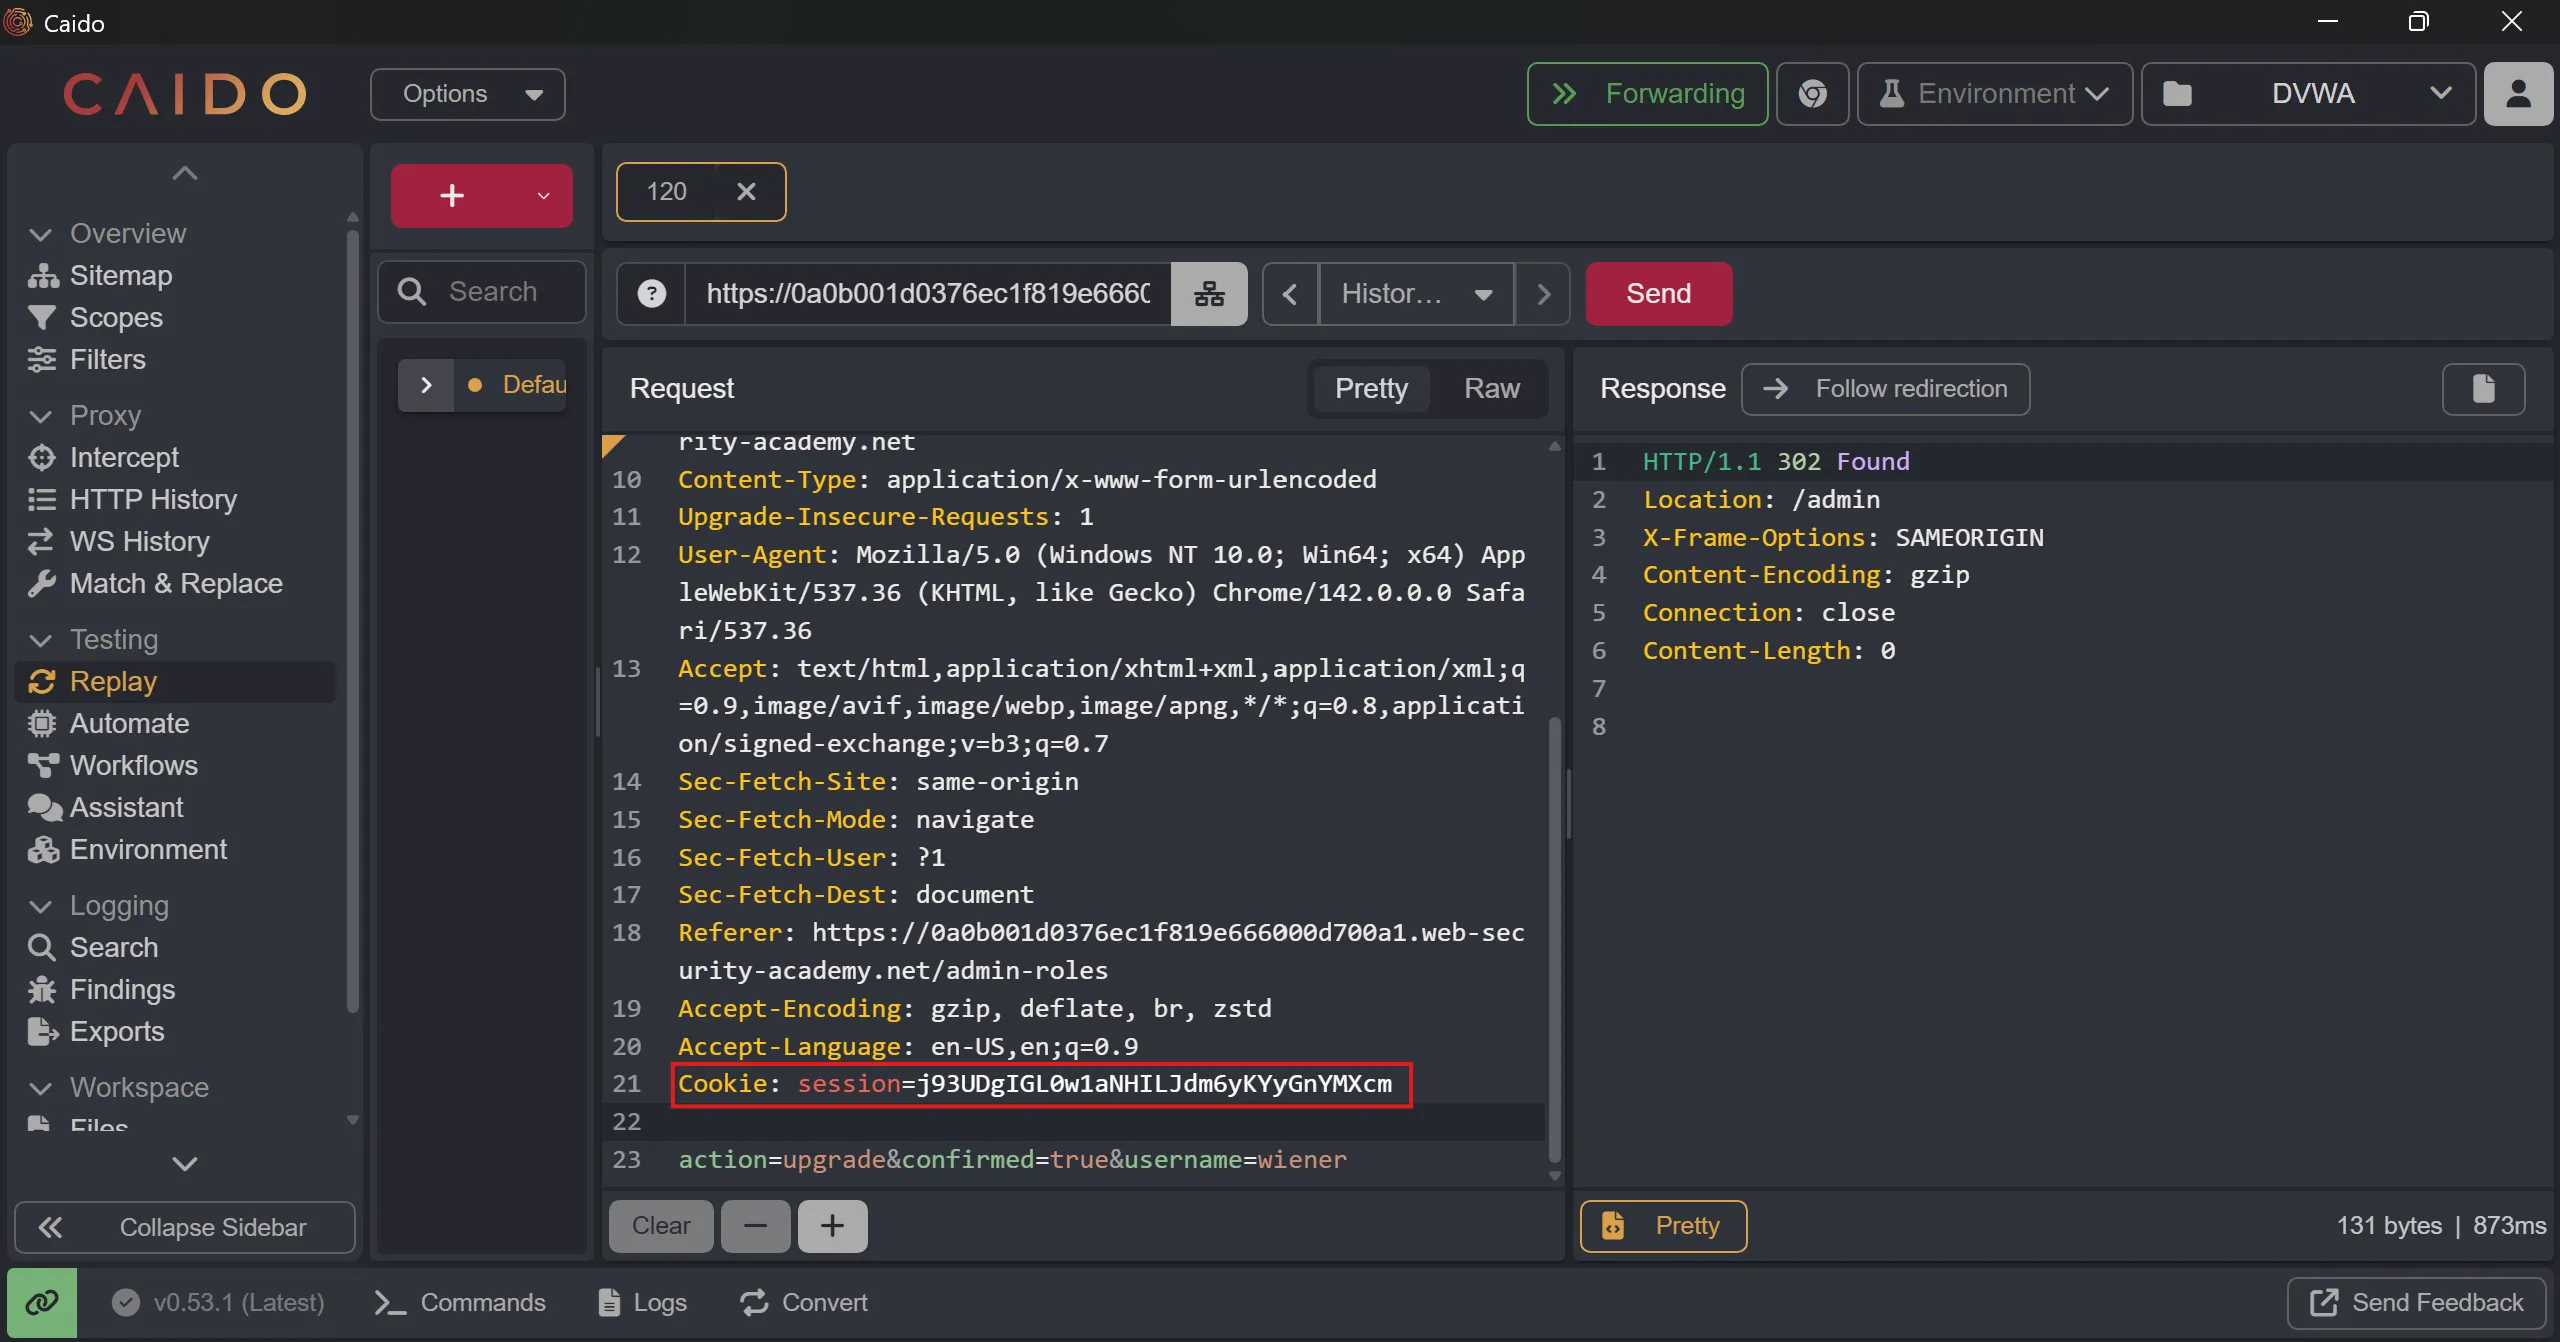Go to previous history entry arrow
Screen dimensions: 2560x1342
click(x=1290, y=293)
